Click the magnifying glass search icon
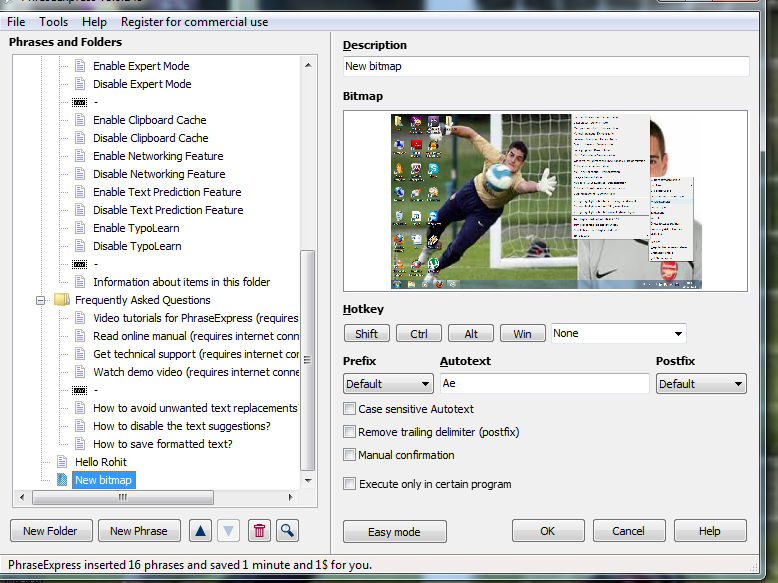Viewport: 778px width, 583px height. (x=287, y=531)
